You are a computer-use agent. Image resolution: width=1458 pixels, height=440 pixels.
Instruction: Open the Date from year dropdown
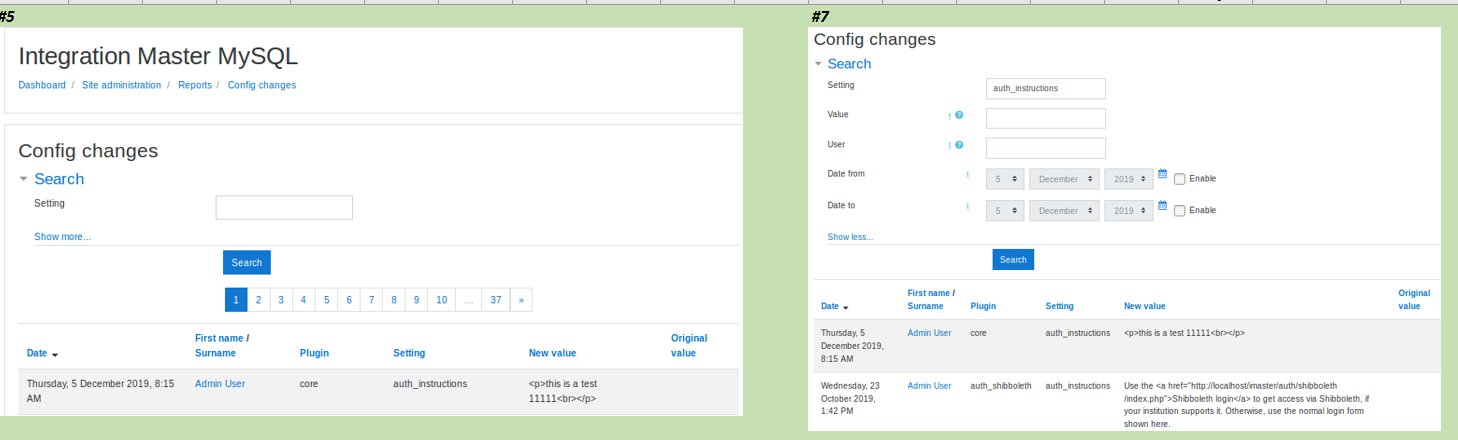(x=1130, y=179)
